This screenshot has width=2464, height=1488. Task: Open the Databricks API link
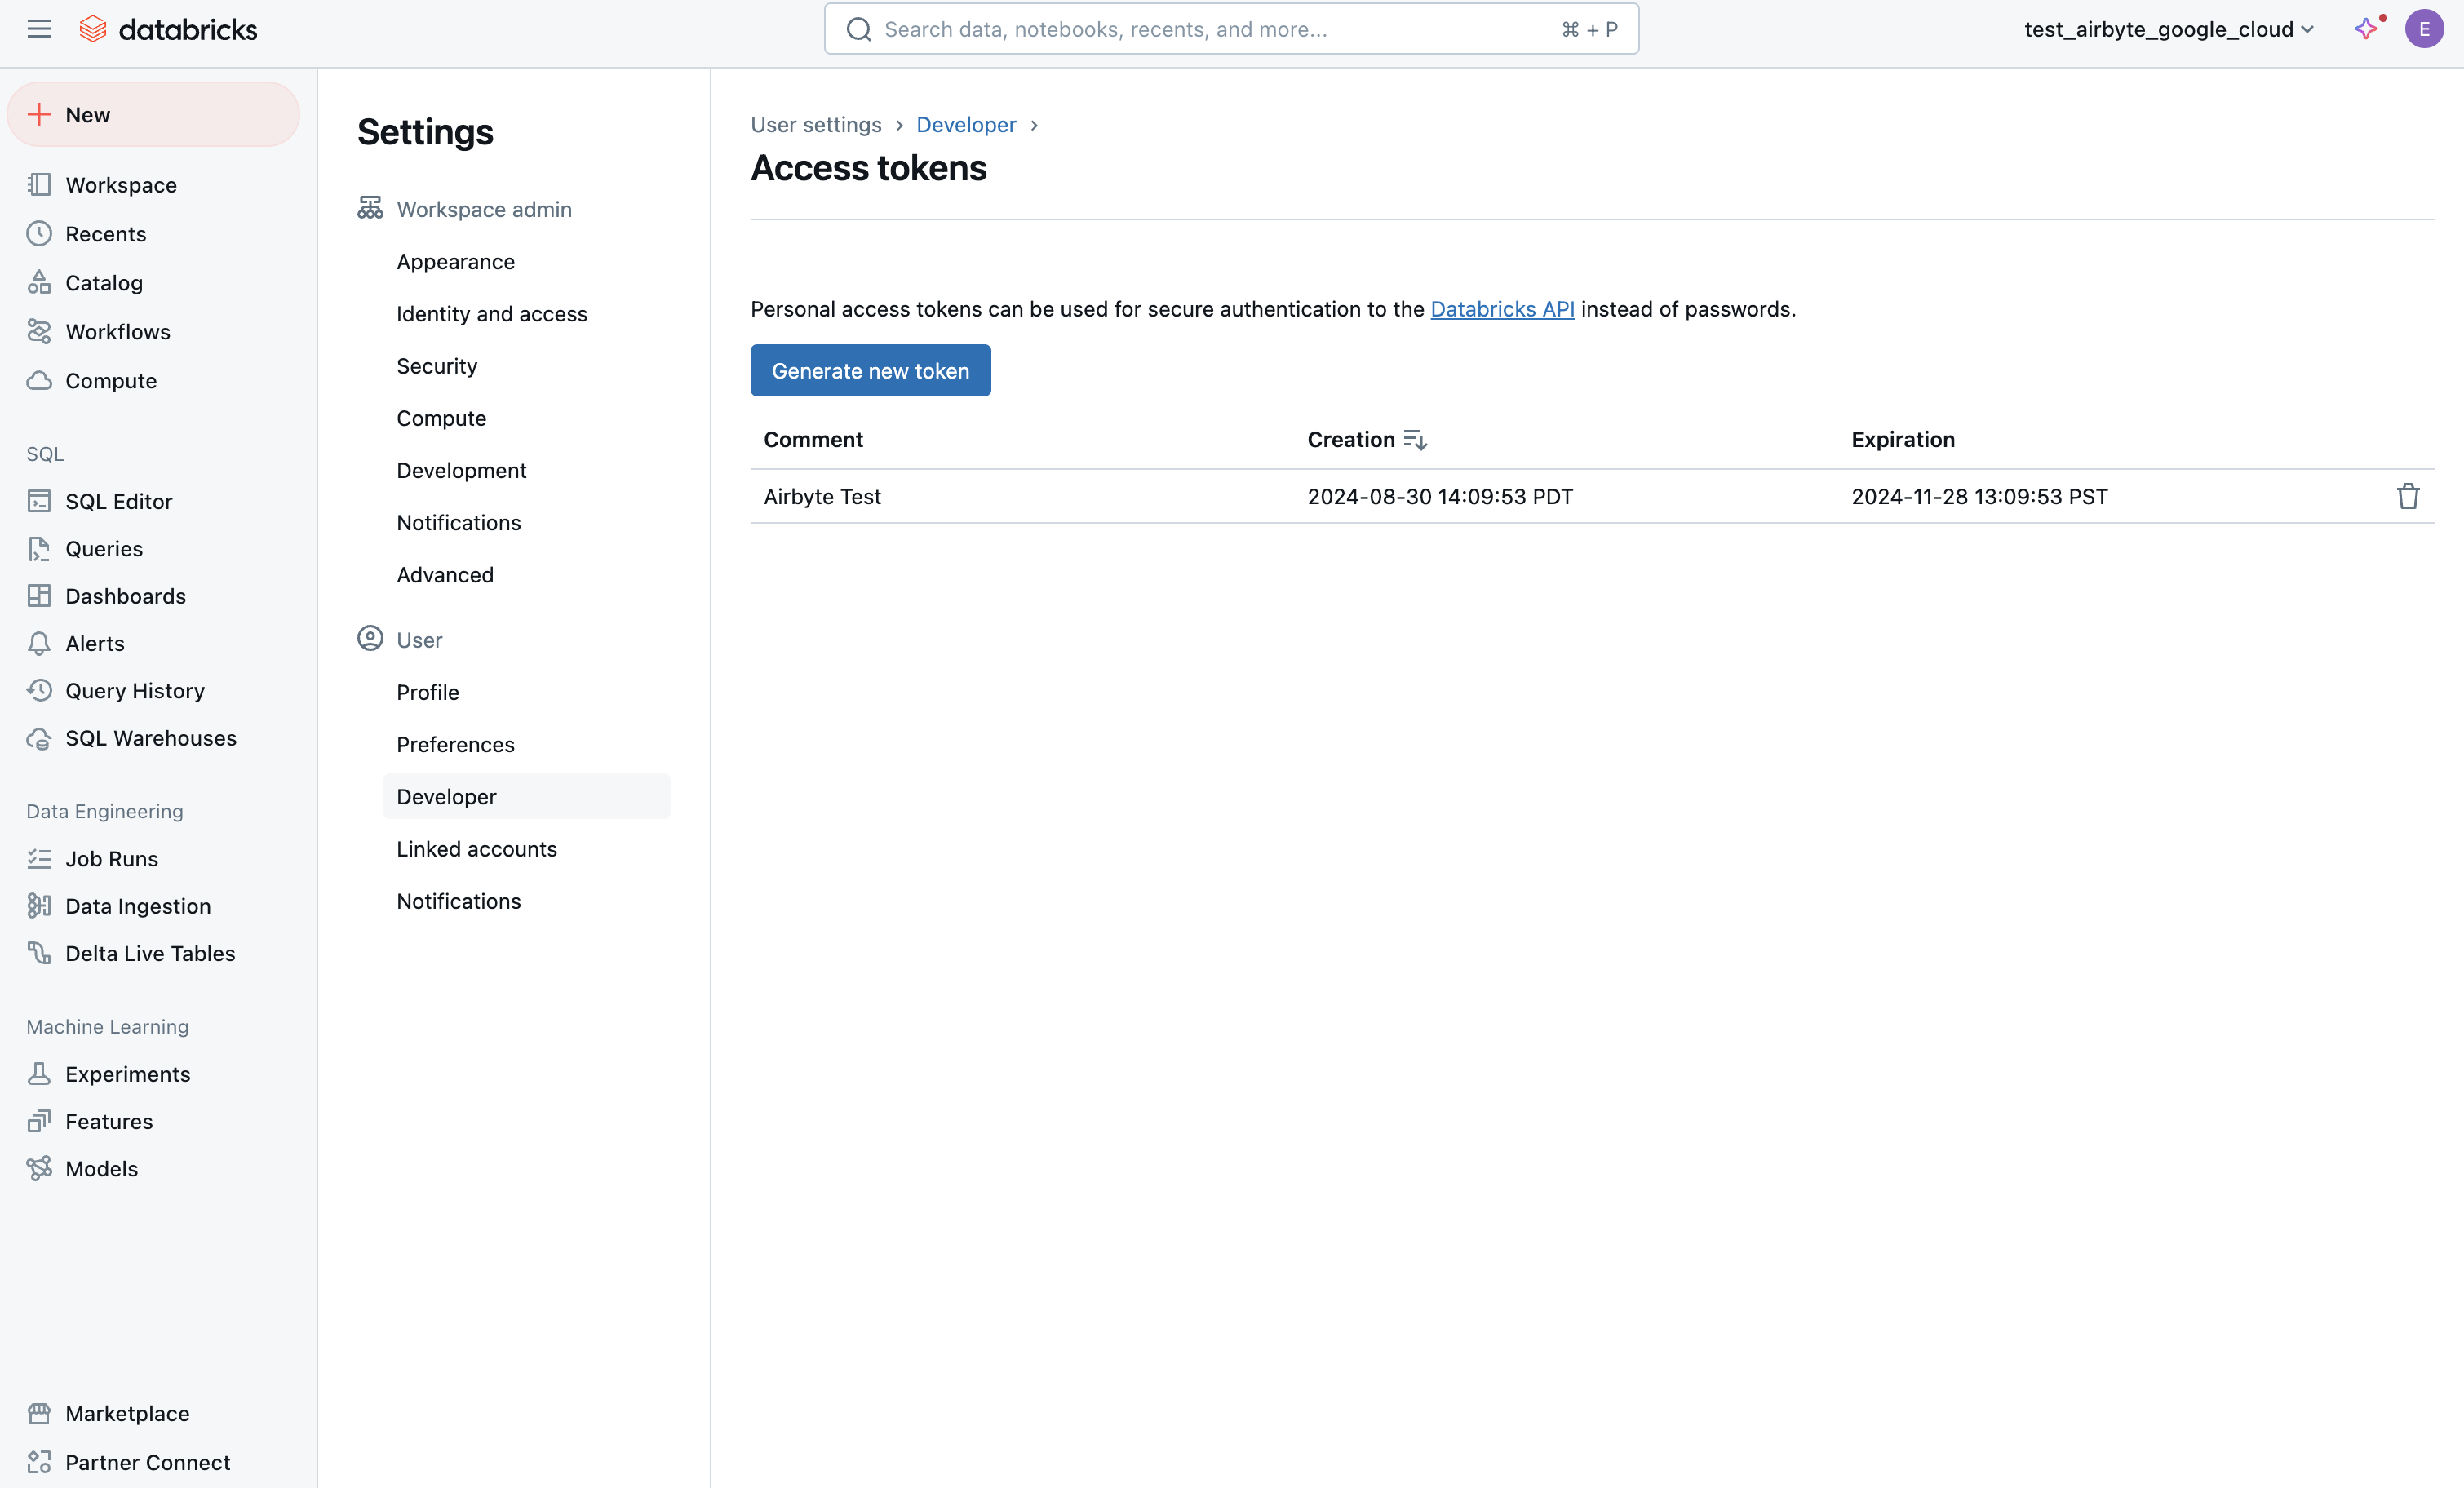click(1501, 309)
